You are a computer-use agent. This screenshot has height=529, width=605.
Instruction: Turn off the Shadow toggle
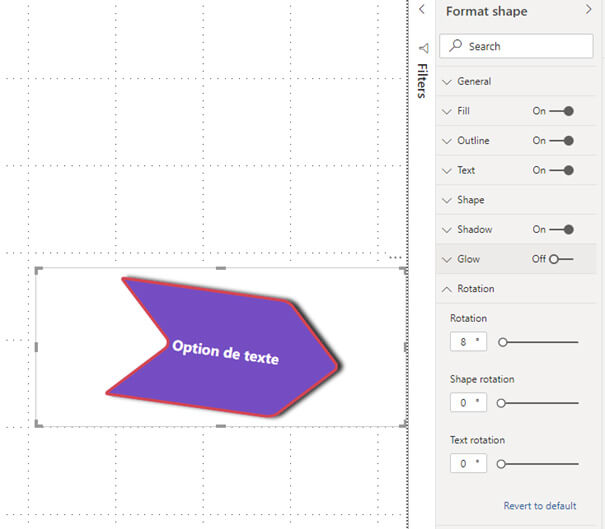[x=561, y=230]
